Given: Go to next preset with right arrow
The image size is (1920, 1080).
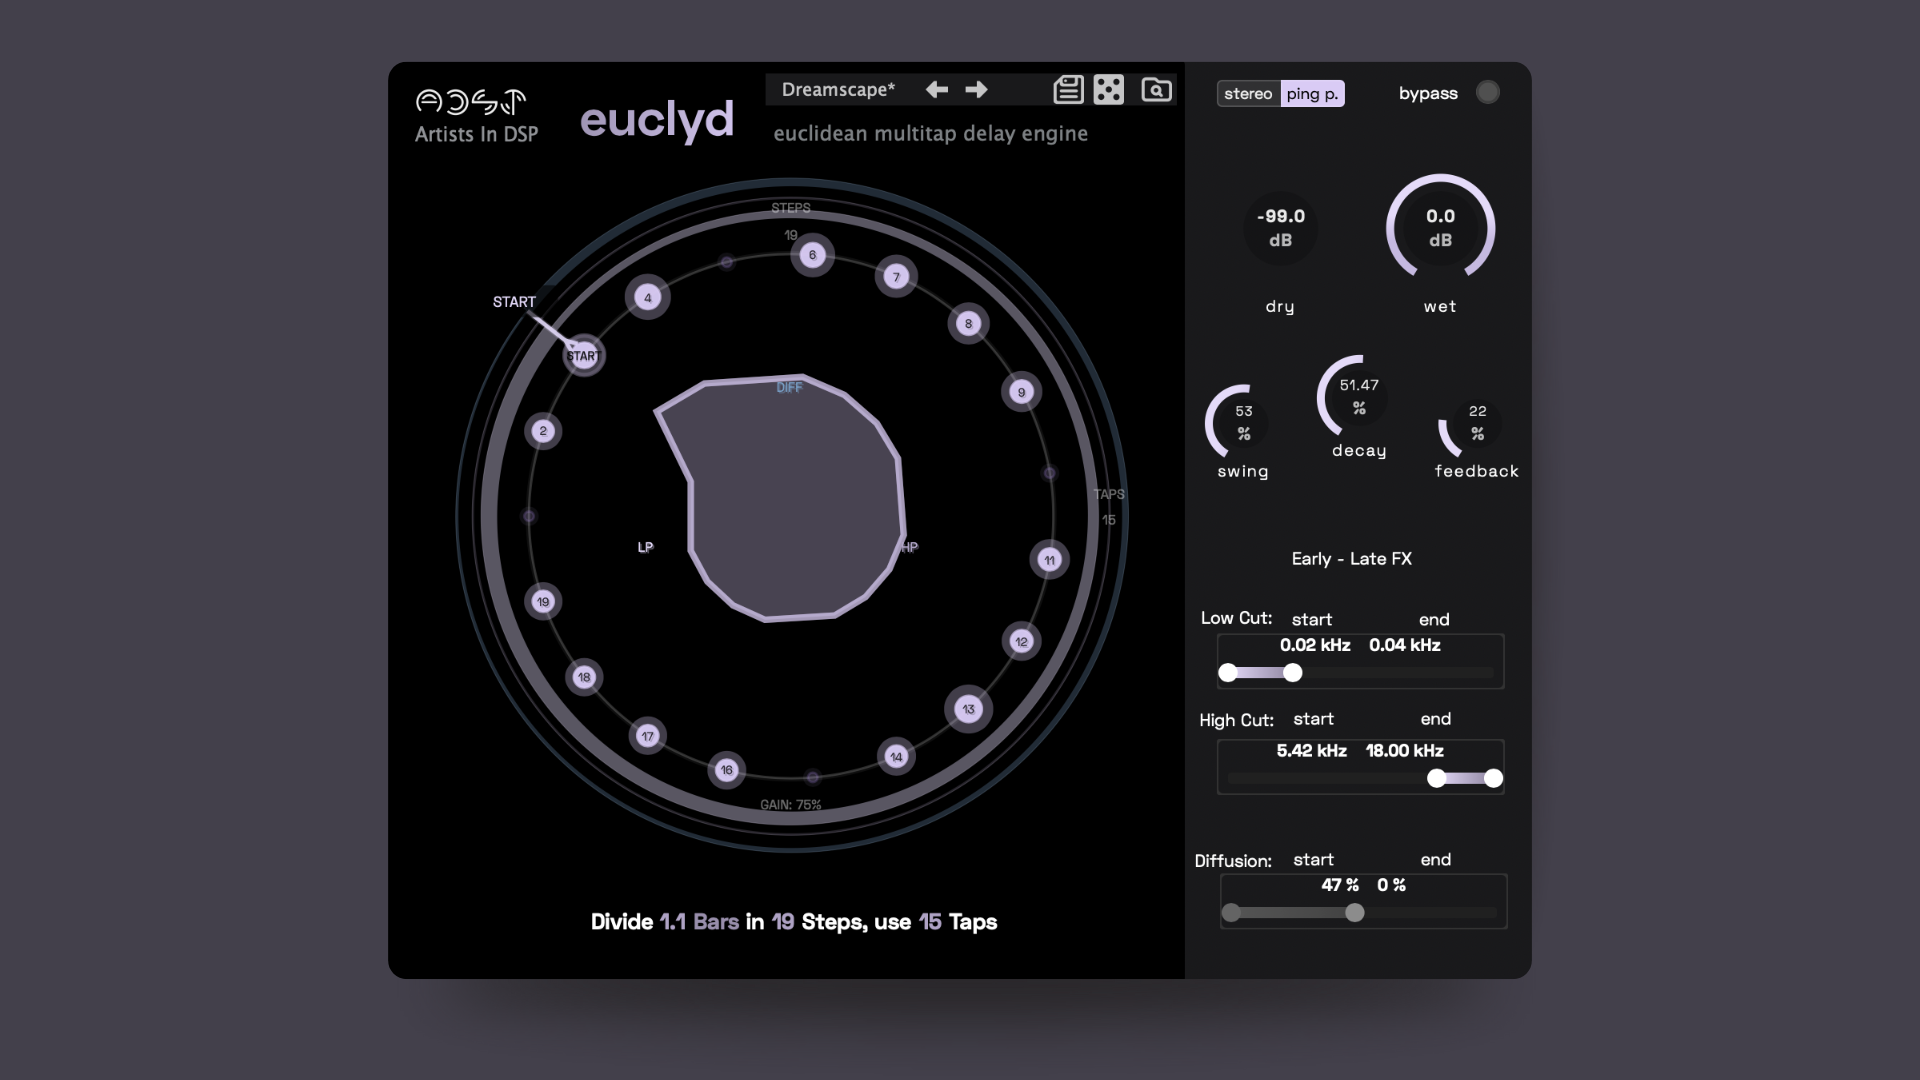Looking at the screenshot, I should (x=976, y=90).
